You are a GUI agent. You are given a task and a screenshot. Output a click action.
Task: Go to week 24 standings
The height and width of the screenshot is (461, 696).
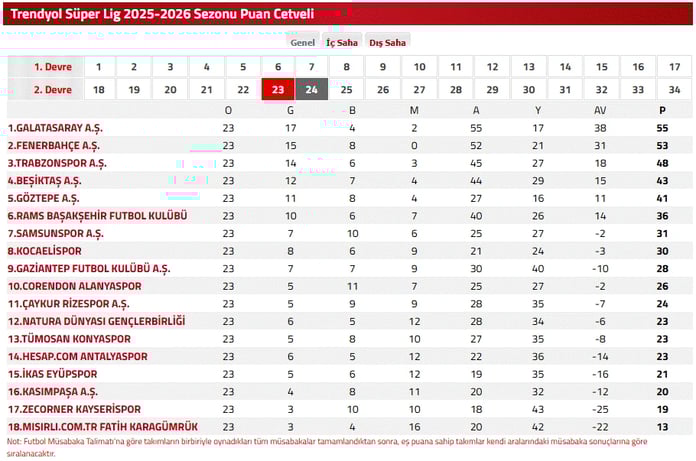pyautogui.click(x=312, y=90)
